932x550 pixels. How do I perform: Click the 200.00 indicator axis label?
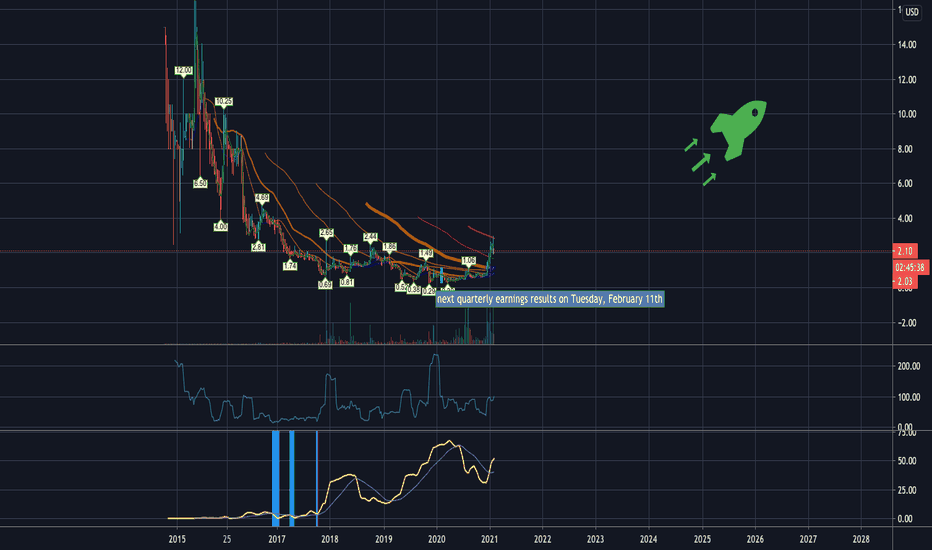coord(909,366)
